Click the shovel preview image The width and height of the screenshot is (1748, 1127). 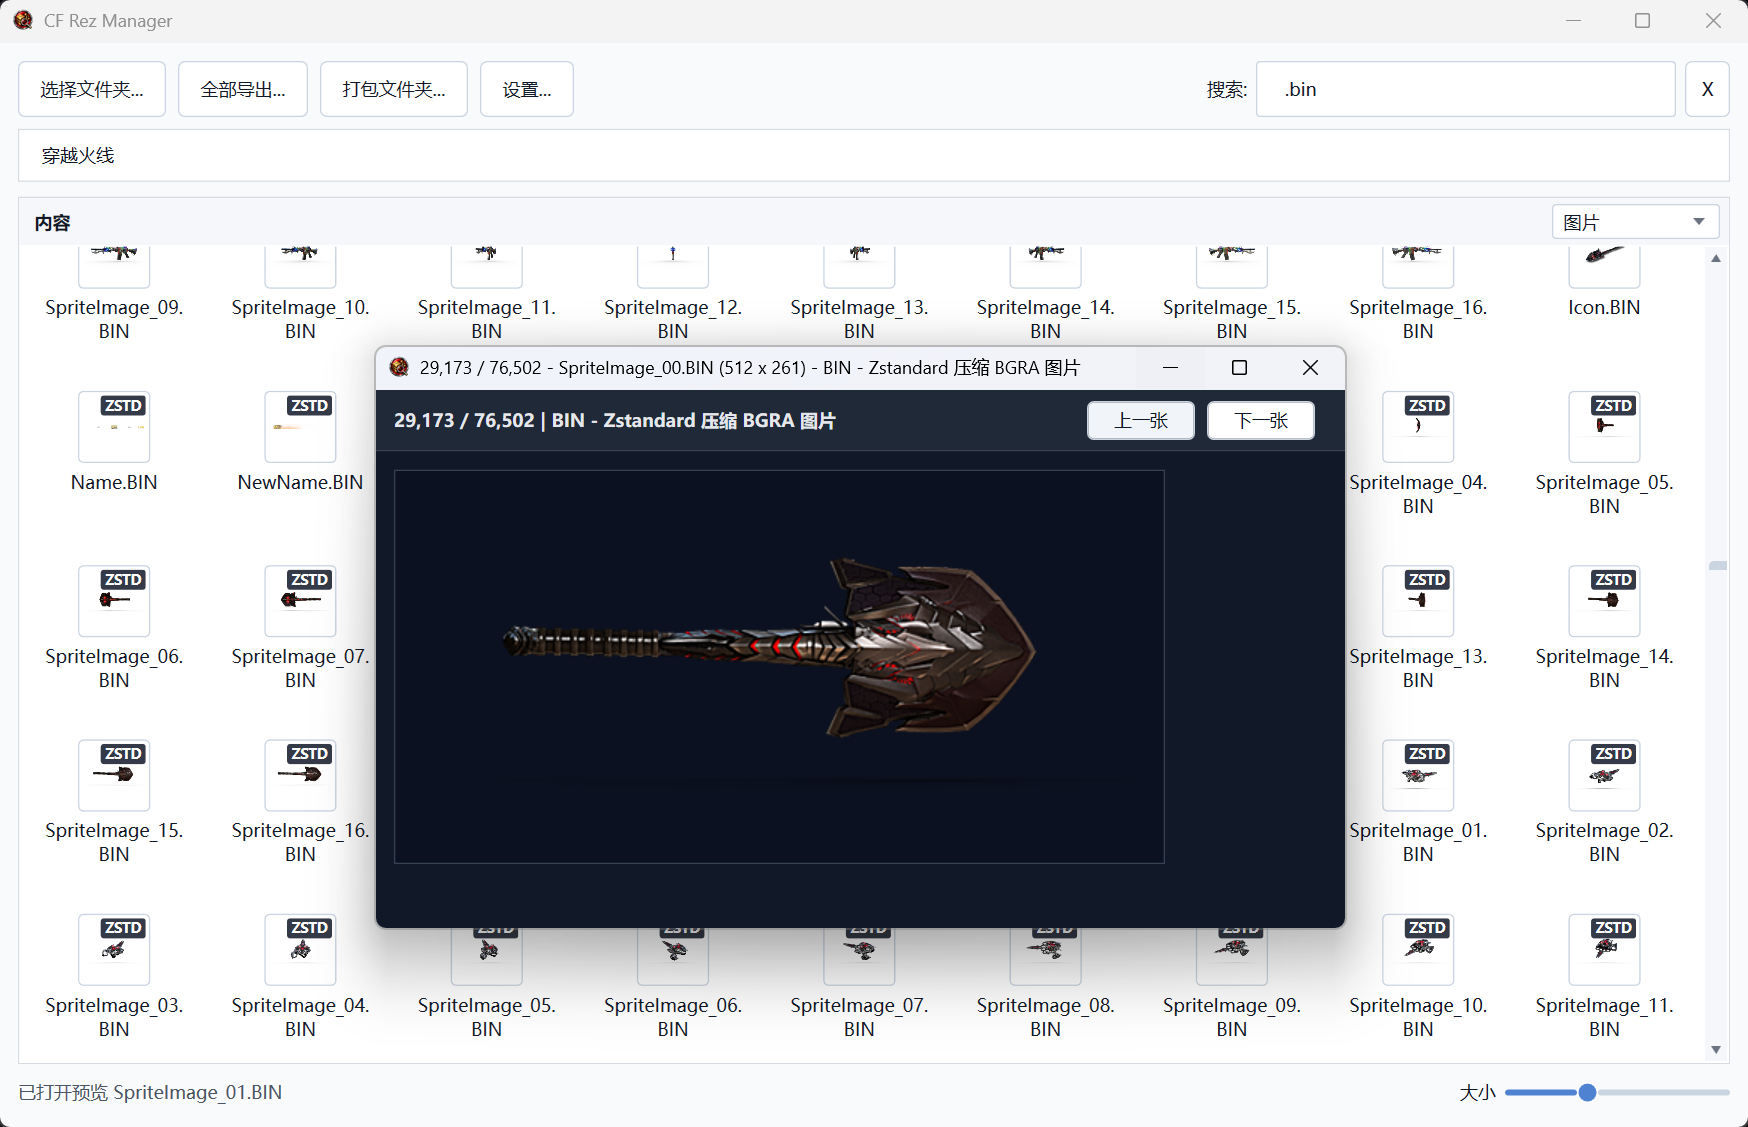point(779,667)
